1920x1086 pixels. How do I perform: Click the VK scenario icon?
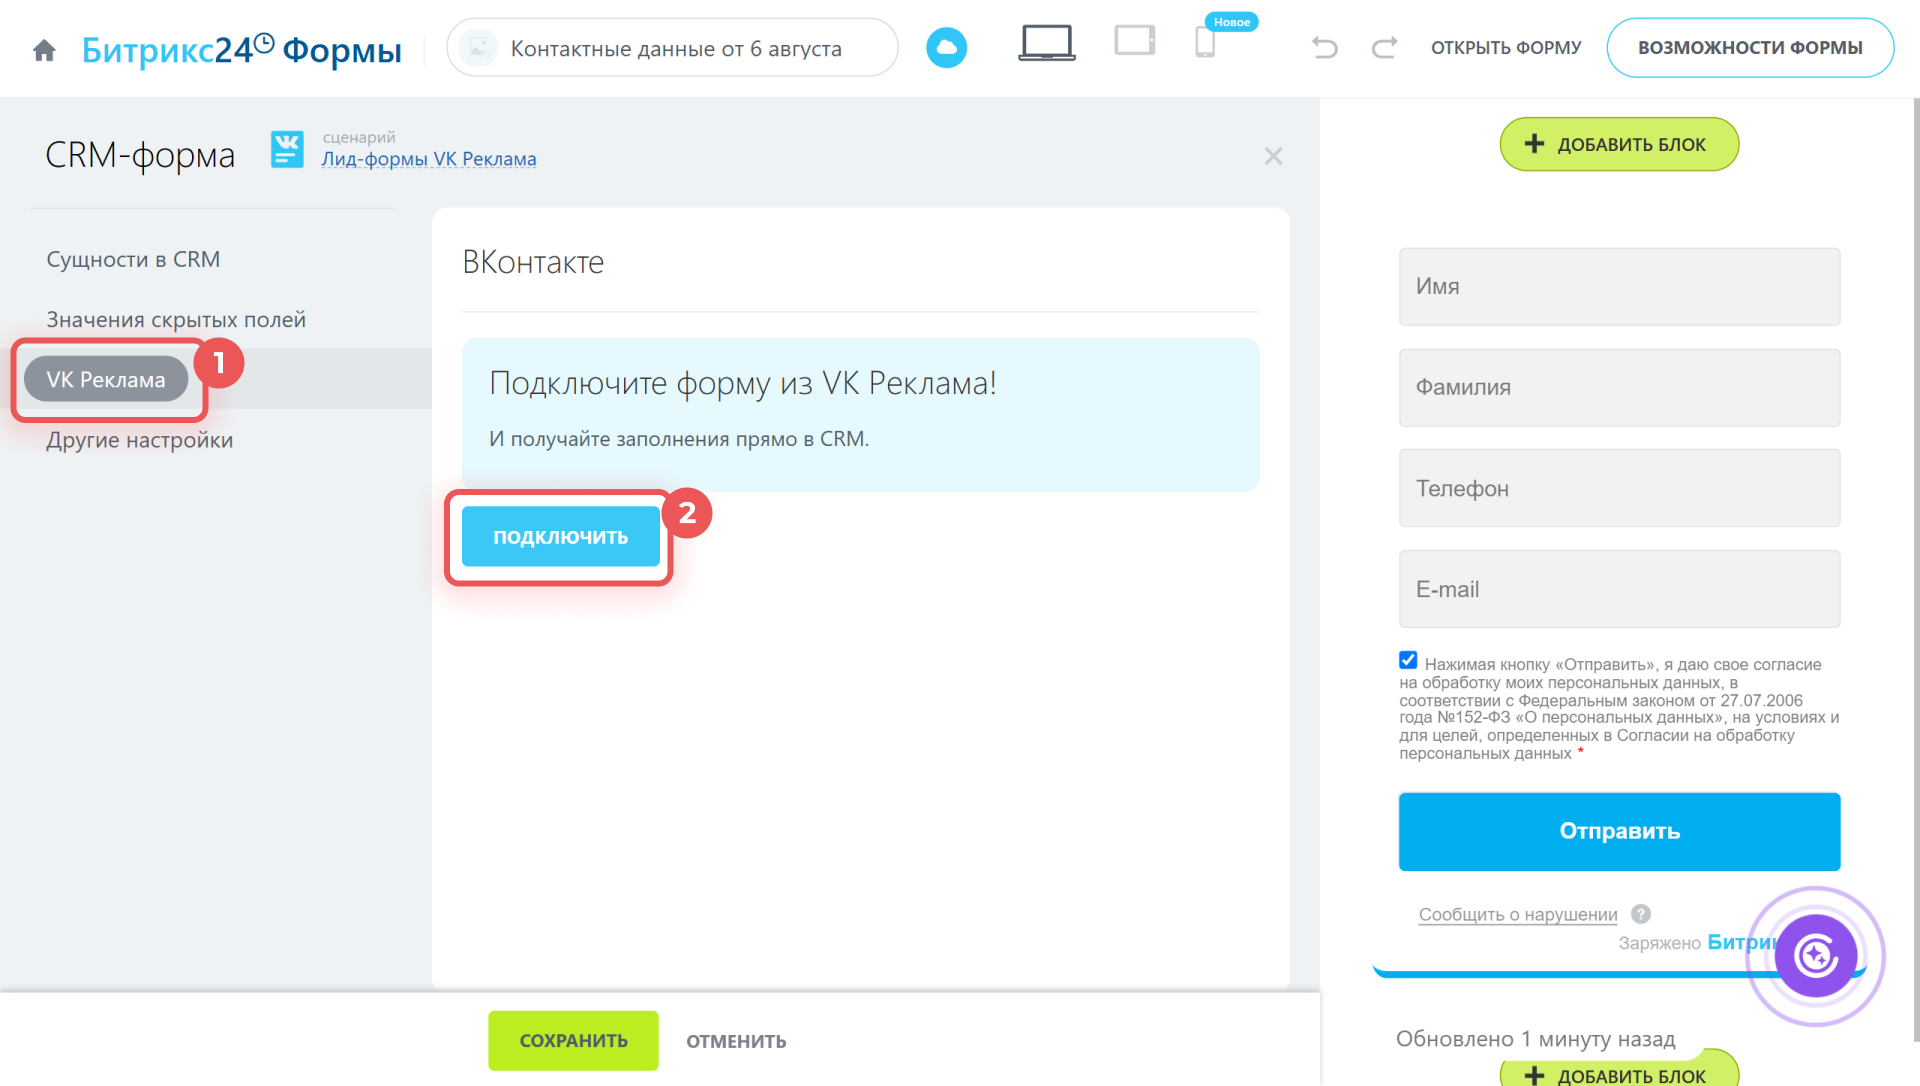click(287, 150)
